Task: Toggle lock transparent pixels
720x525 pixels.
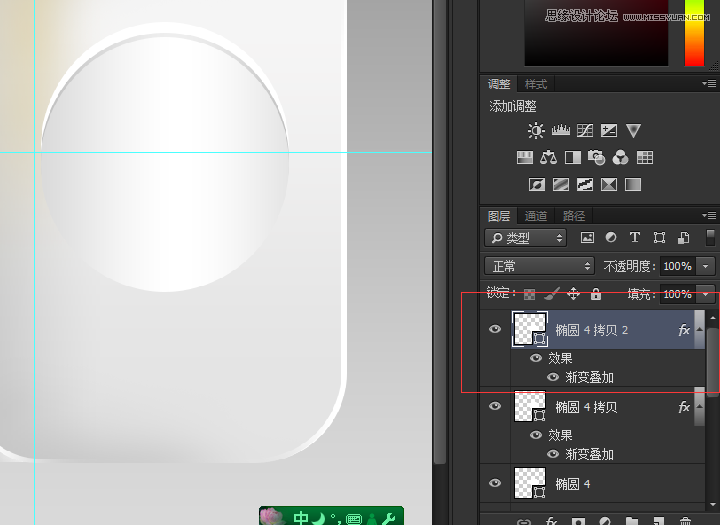Action: coord(529,294)
